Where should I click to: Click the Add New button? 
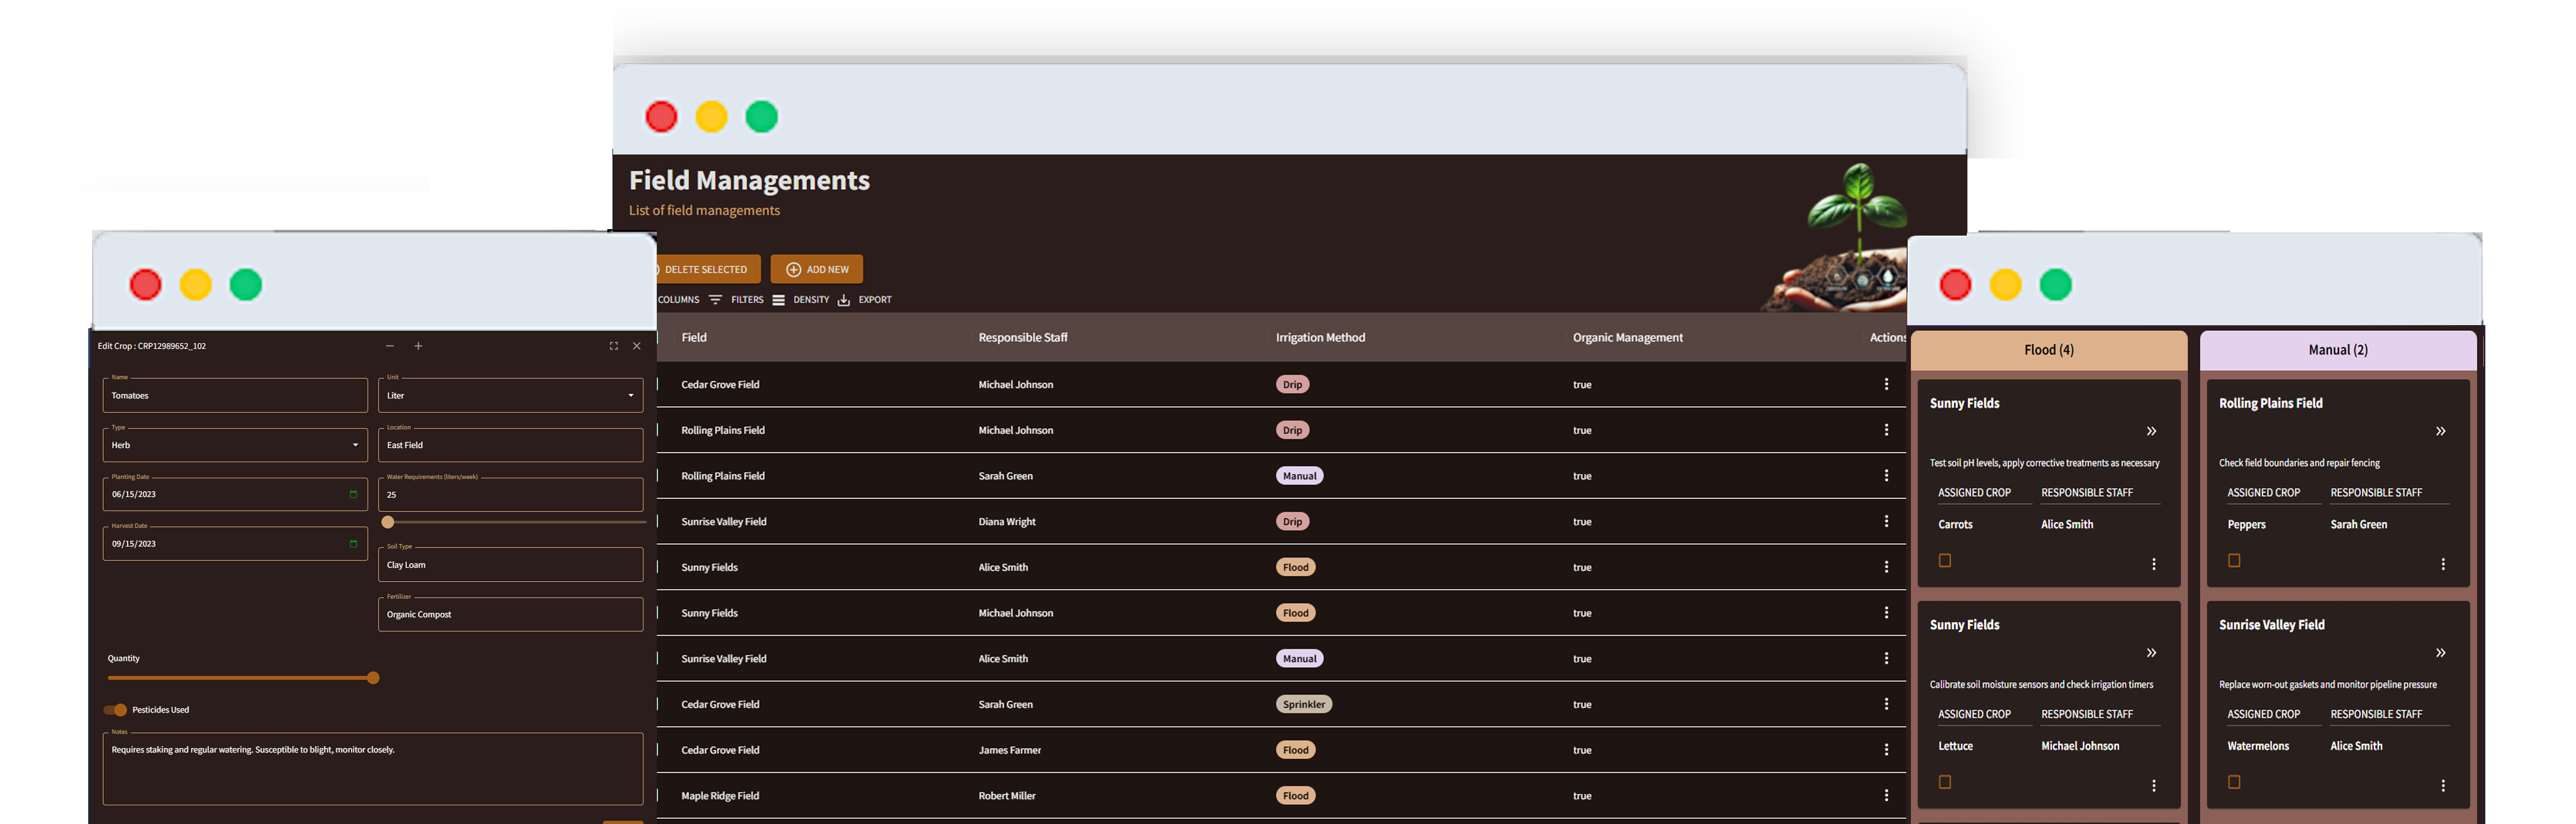816,269
